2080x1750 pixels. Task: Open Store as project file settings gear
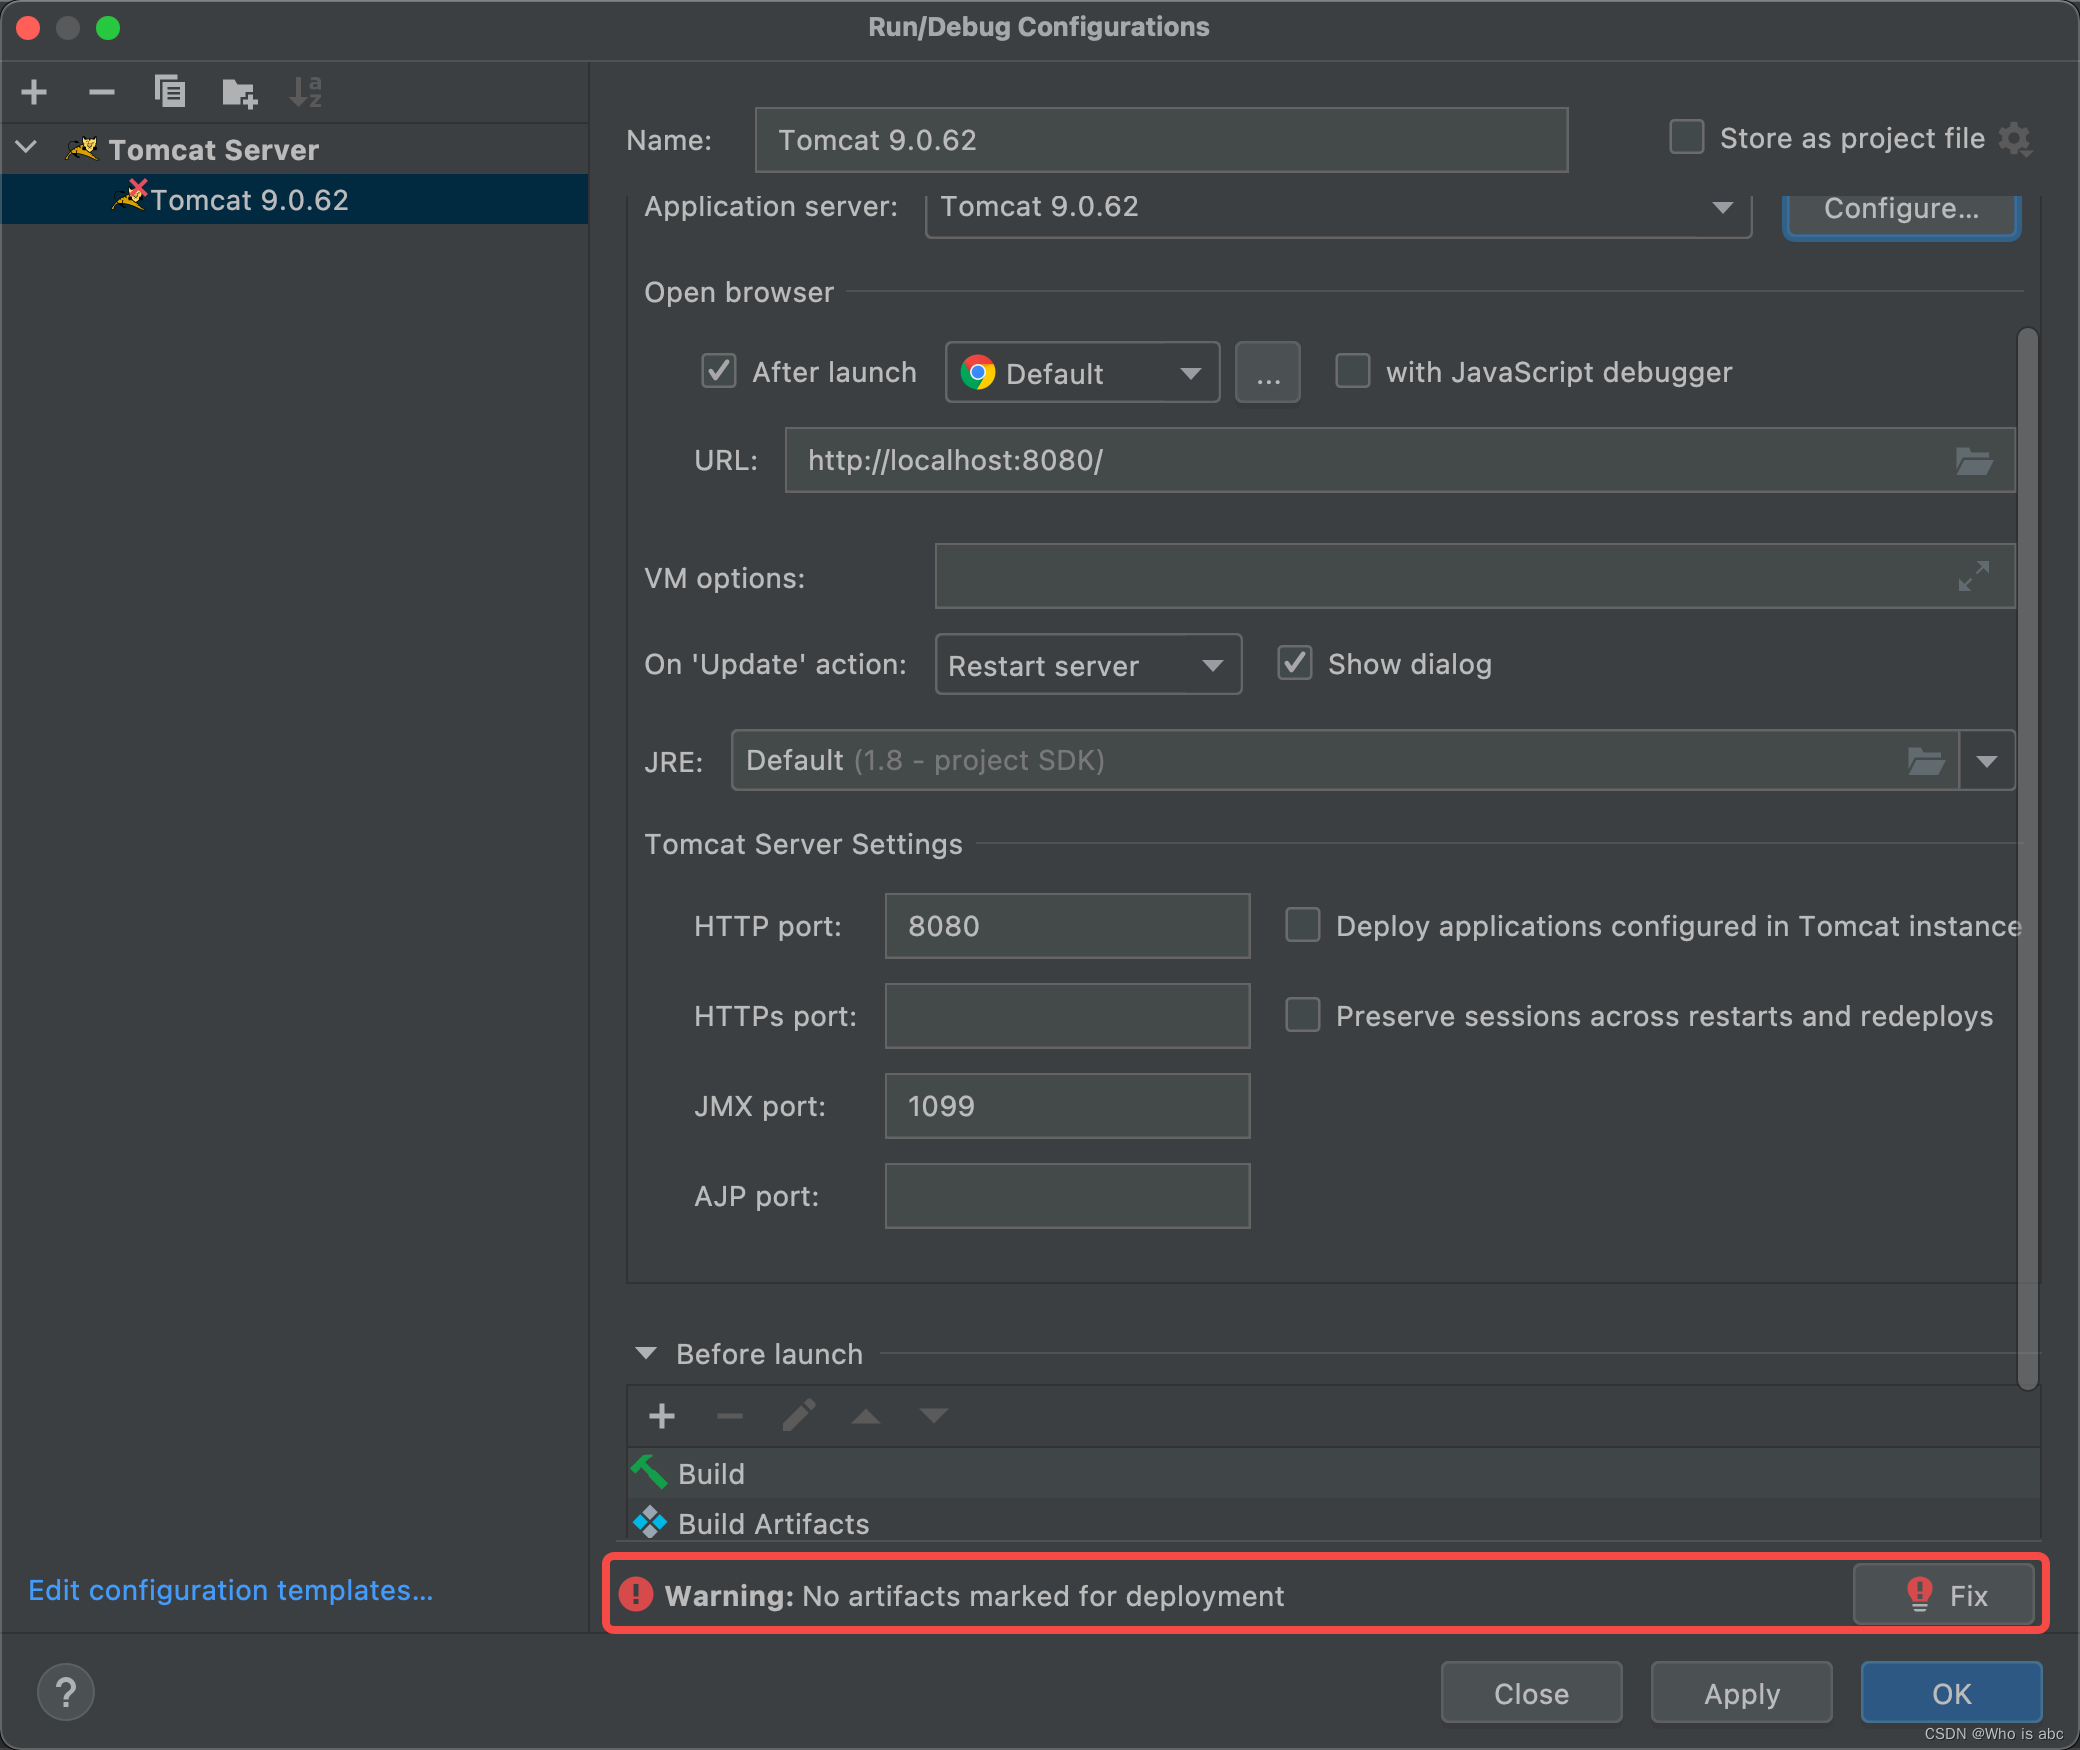[2015, 139]
